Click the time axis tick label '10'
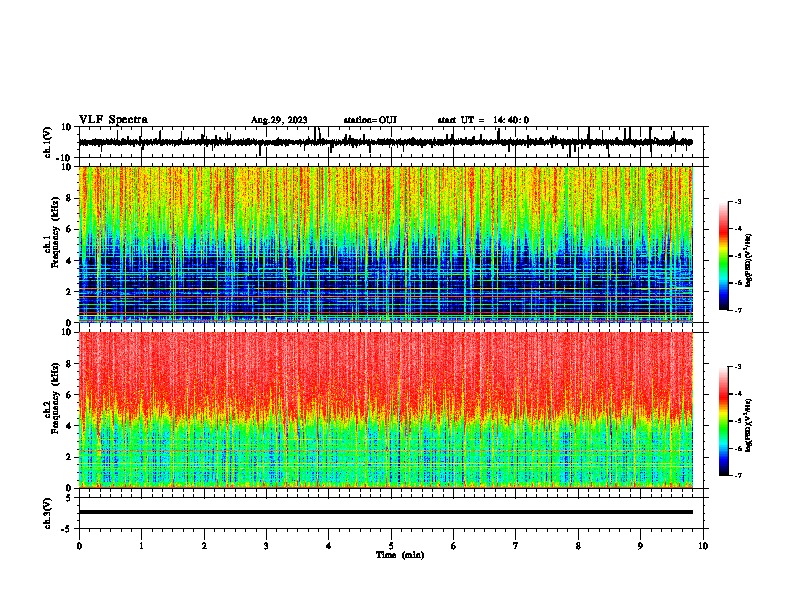This screenshot has height=612, width=792. tap(703, 546)
